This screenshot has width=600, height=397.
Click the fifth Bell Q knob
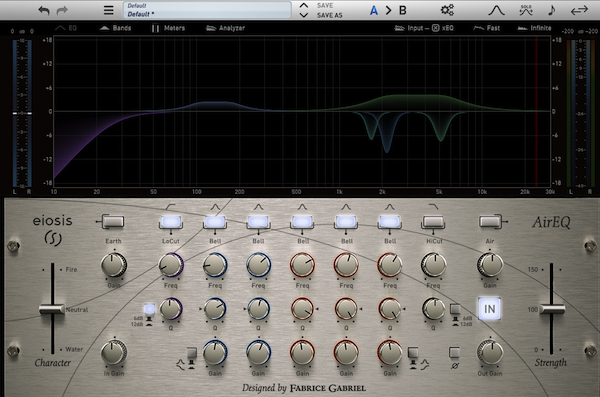coord(390,309)
